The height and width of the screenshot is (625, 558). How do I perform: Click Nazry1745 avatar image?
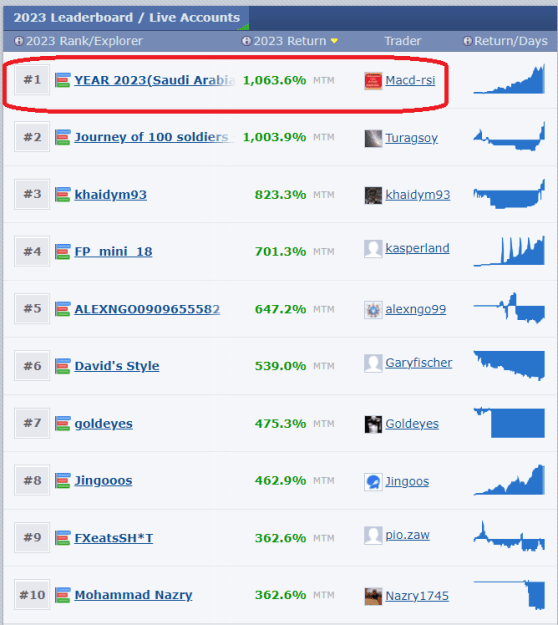[373, 596]
